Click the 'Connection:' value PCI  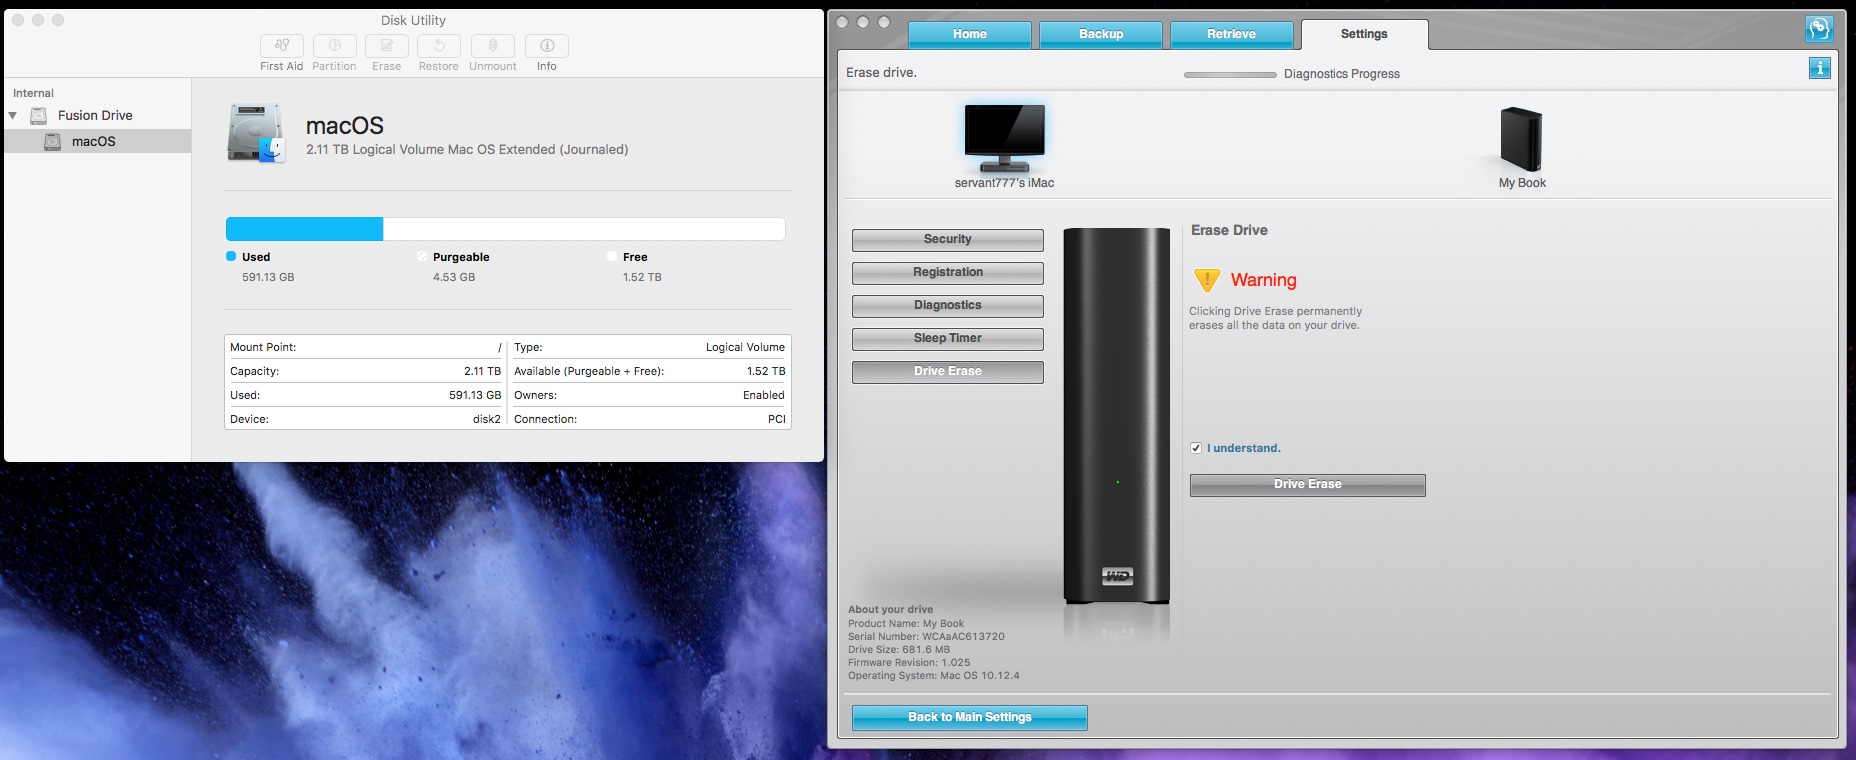[777, 419]
